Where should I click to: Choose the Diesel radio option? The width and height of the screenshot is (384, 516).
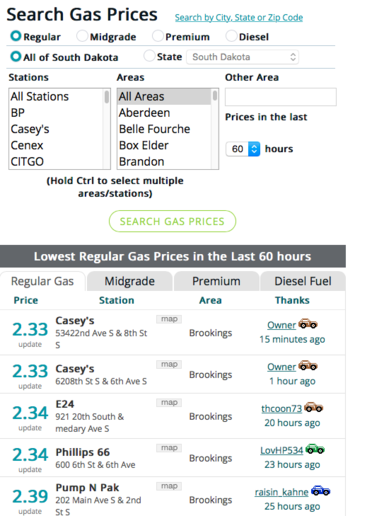231,36
